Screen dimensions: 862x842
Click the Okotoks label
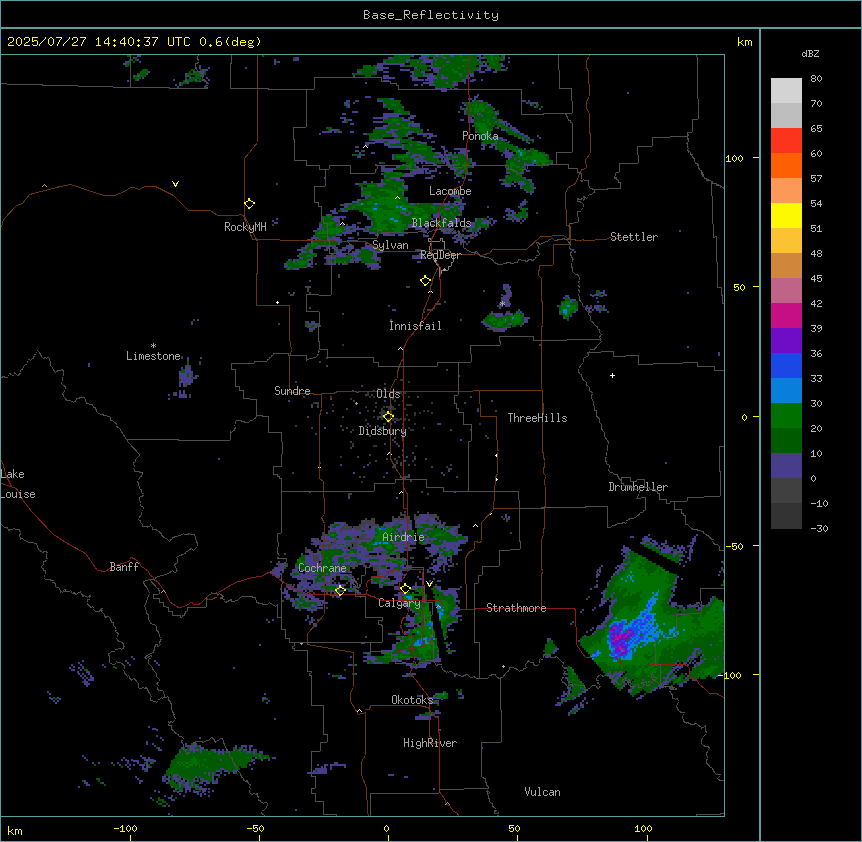pyautogui.click(x=412, y=700)
